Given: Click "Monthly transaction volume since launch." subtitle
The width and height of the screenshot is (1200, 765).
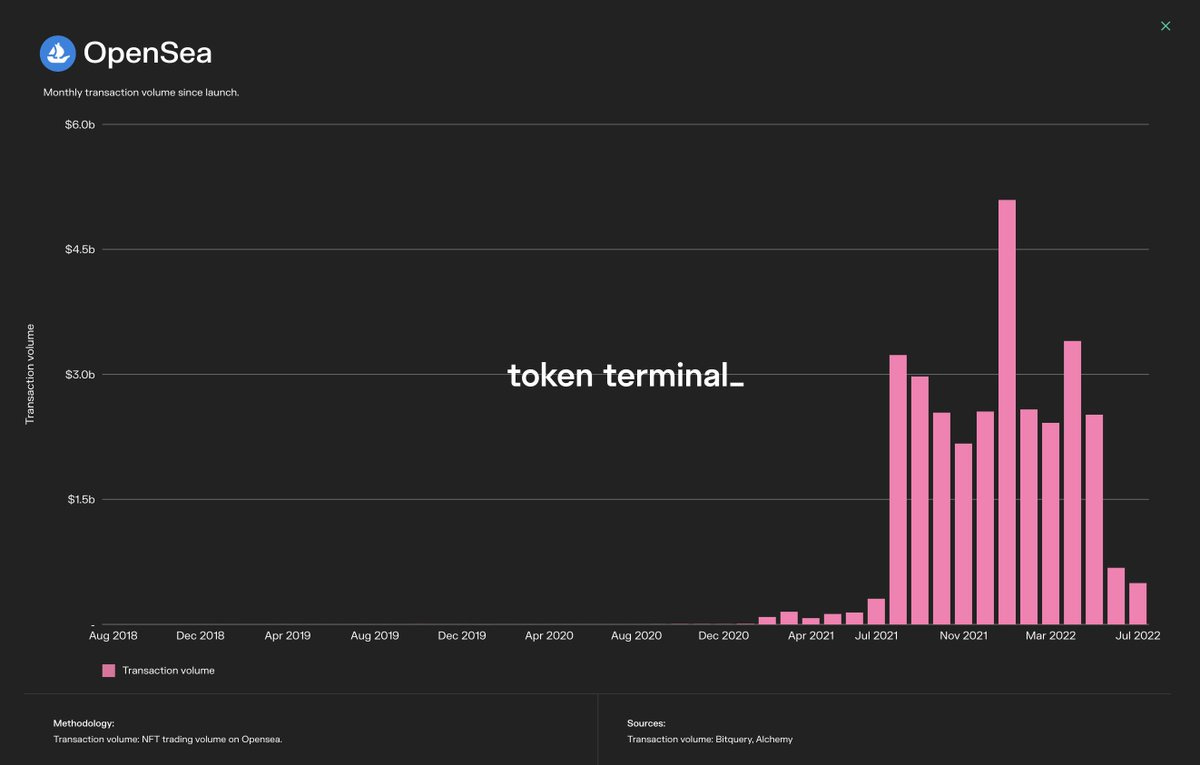Looking at the screenshot, I should tap(141, 92).
